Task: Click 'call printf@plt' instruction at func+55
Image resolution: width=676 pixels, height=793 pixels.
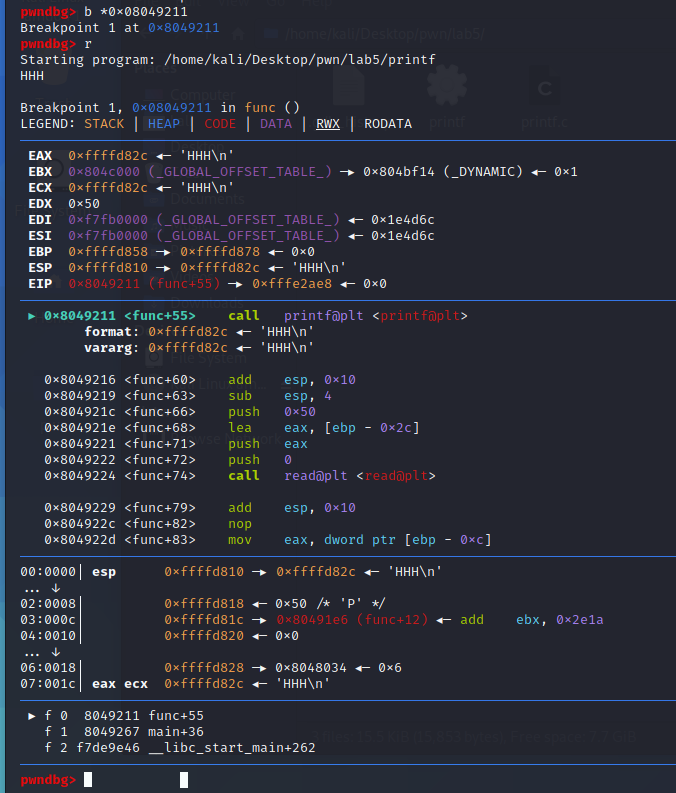Action: point(348,316)
